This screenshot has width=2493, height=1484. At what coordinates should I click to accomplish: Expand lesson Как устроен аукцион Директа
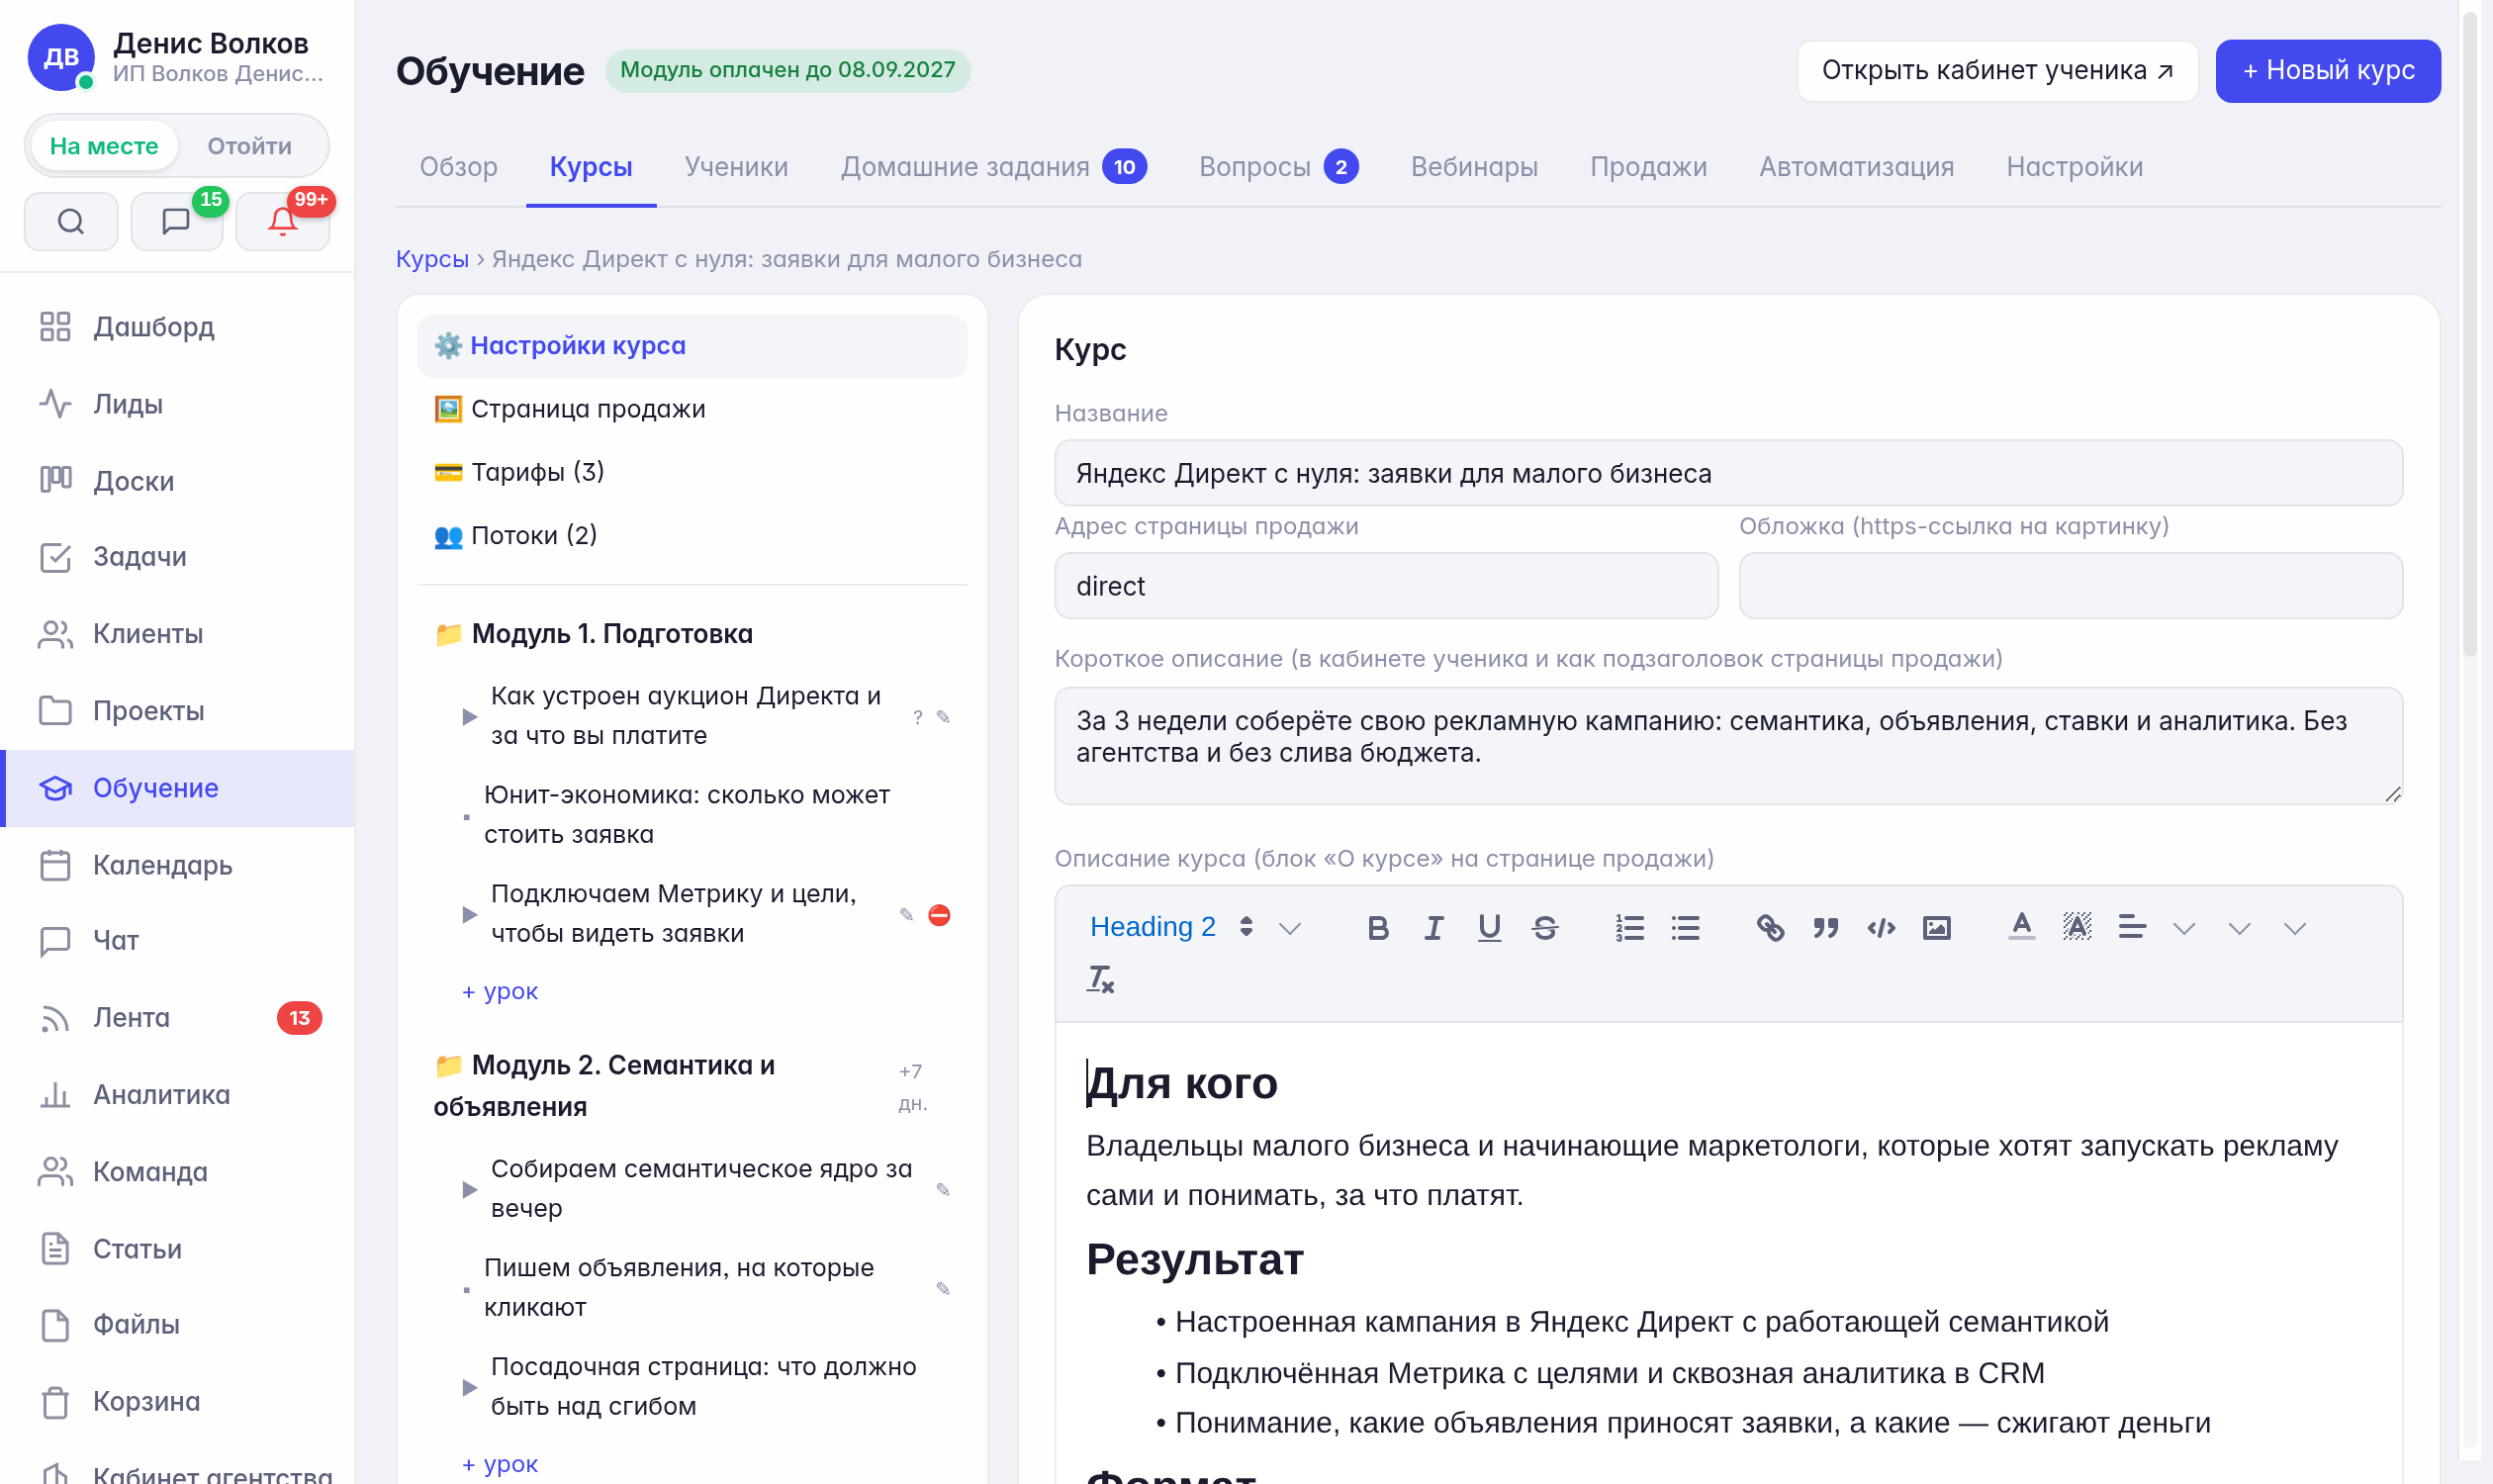pyautogui.click(x=469, y=717)
